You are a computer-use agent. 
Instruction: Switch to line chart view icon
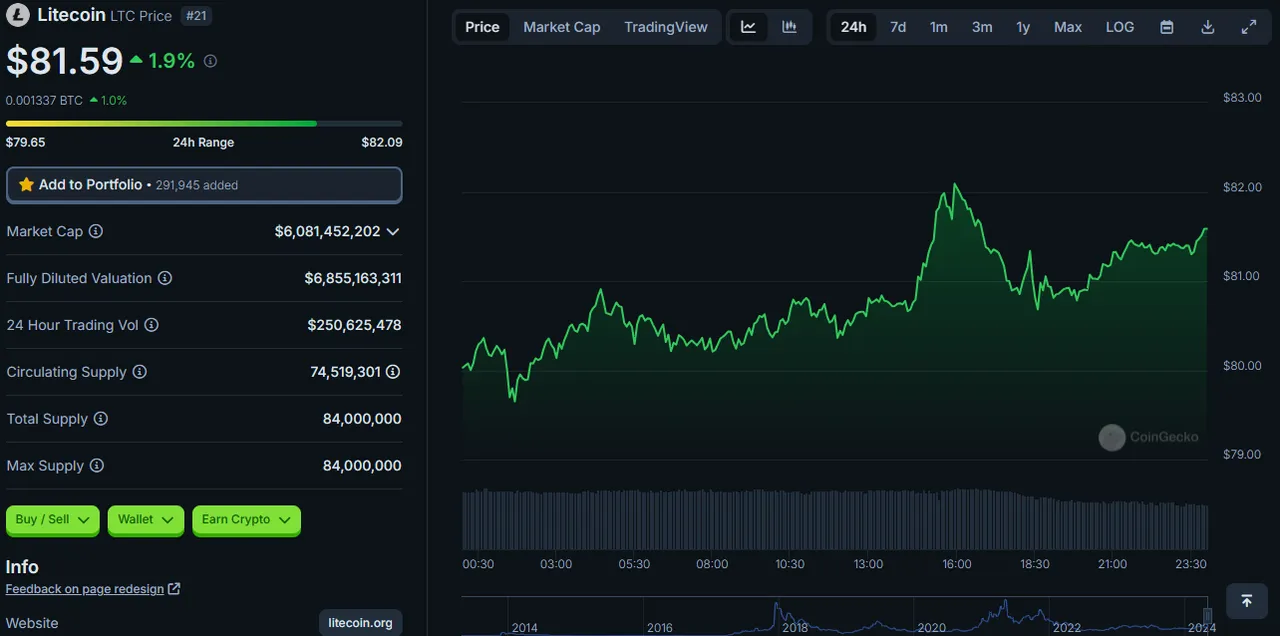748,27
